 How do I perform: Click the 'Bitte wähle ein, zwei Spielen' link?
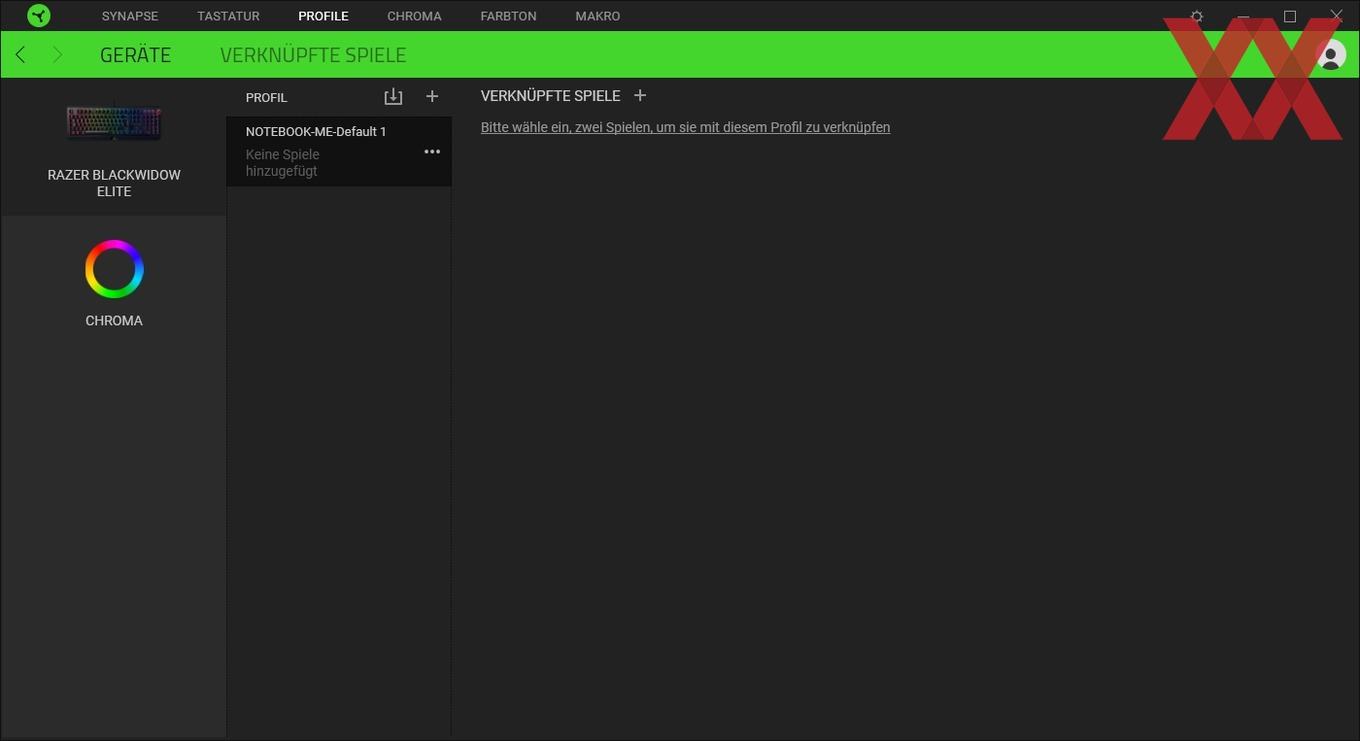click(x=685, y=127)
